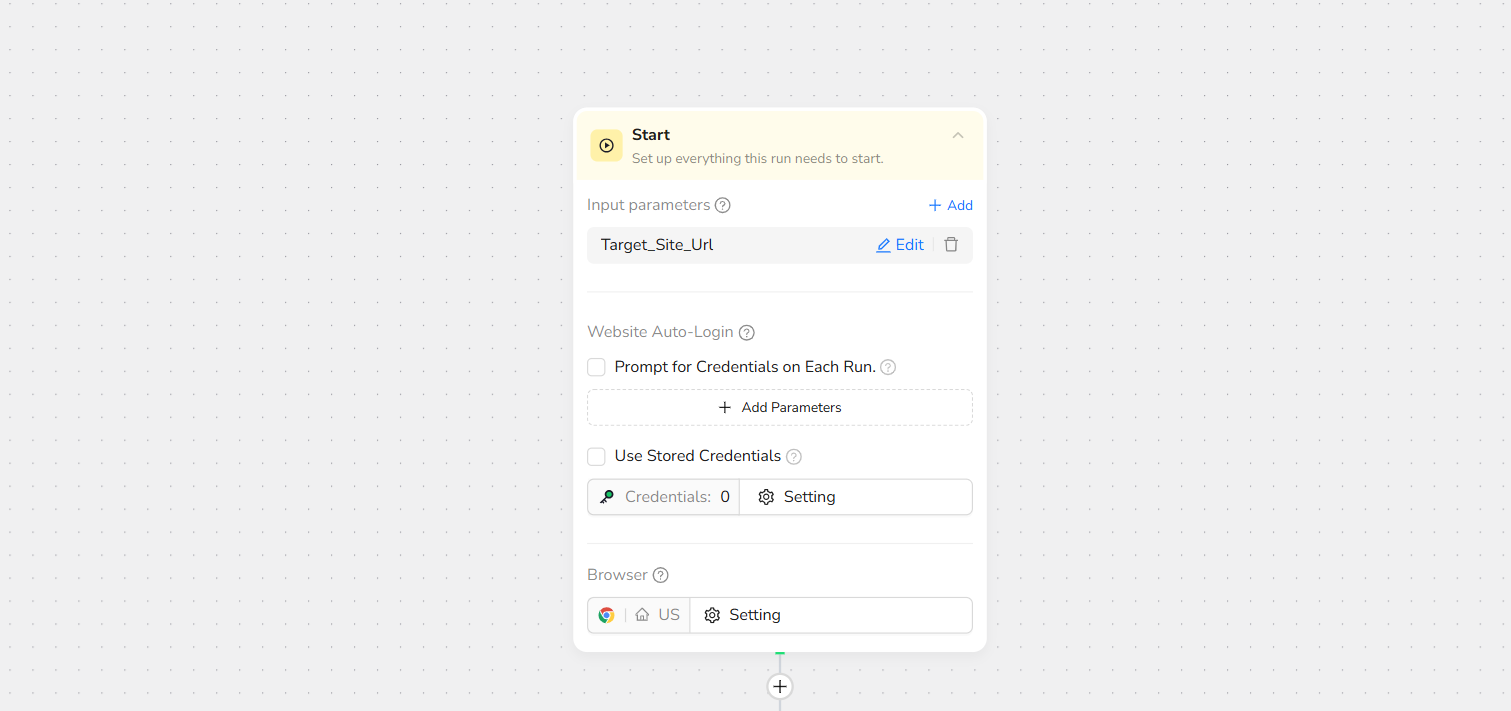Collapse the Start node panel
This screenshot has width=1511, height=711.
pos(958,136)
